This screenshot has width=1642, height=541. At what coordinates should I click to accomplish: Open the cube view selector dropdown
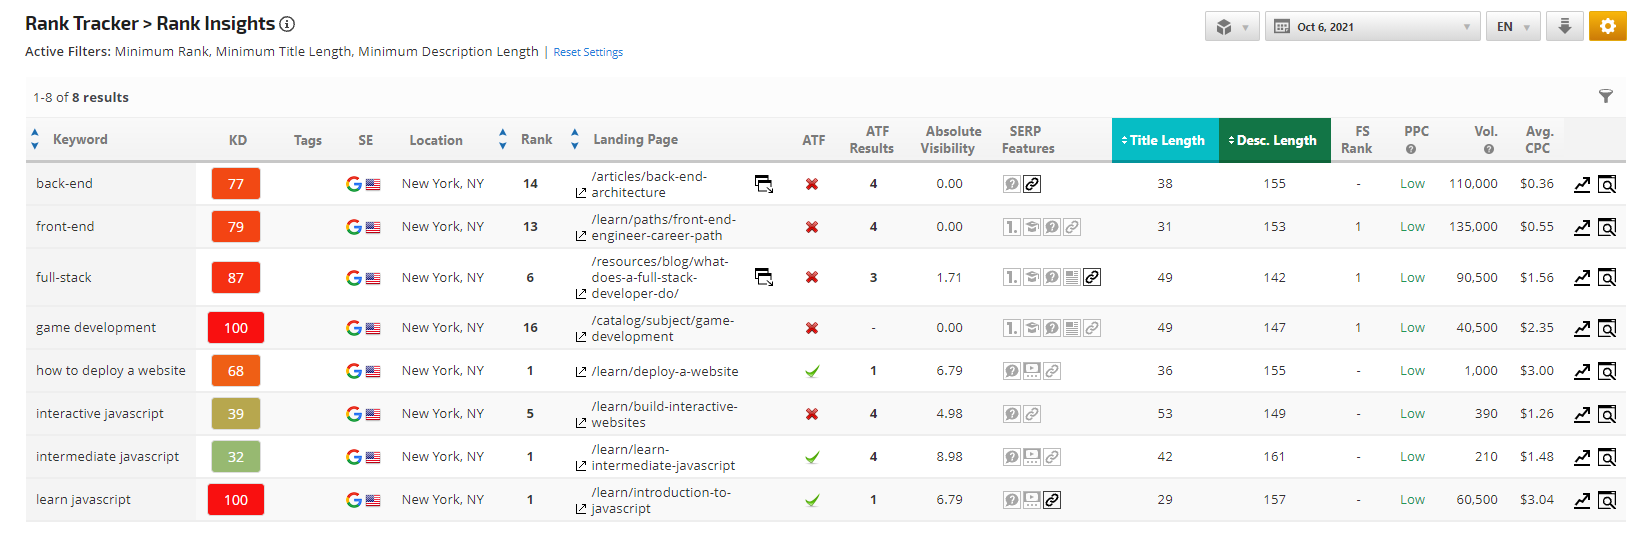point(1231,27)
